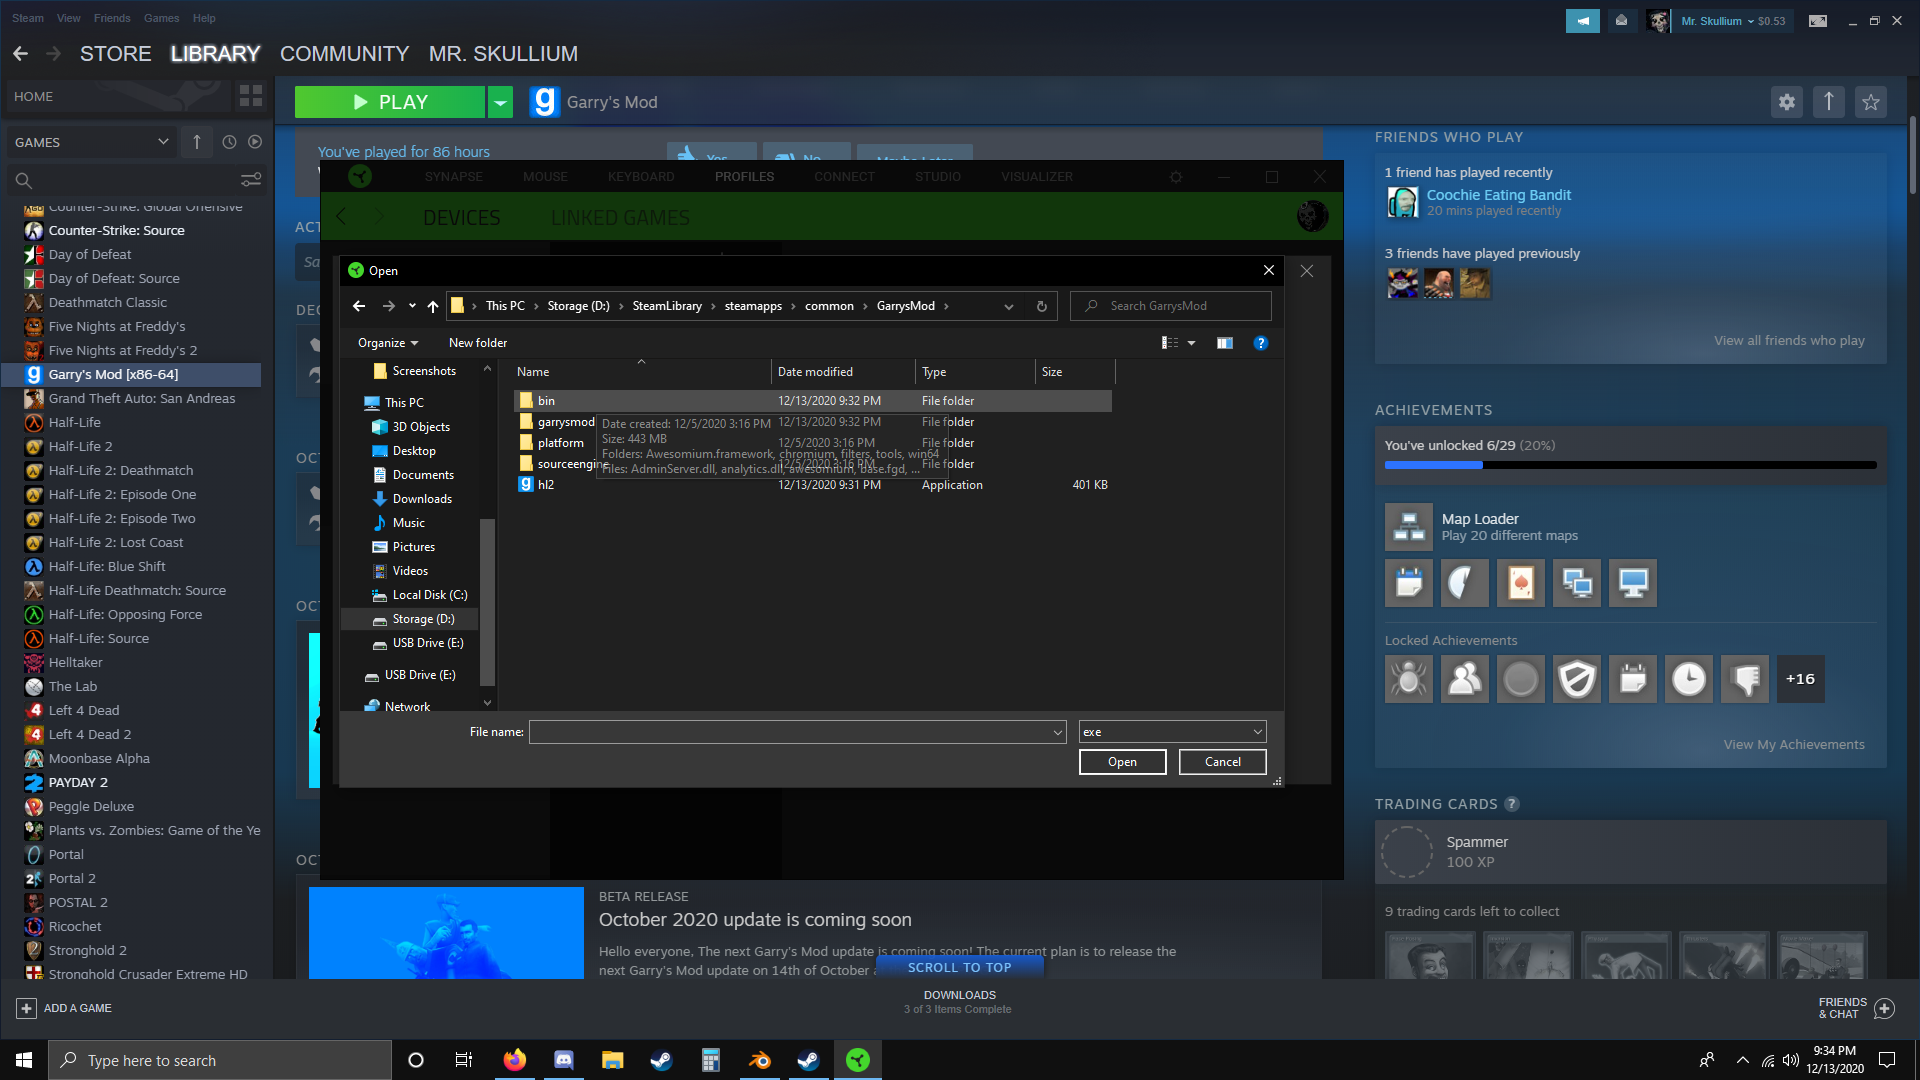Click the favorite star icon for Garry's Mod
The width and height of the screenshot is (1920, 1080).
tap(1870, 102)
